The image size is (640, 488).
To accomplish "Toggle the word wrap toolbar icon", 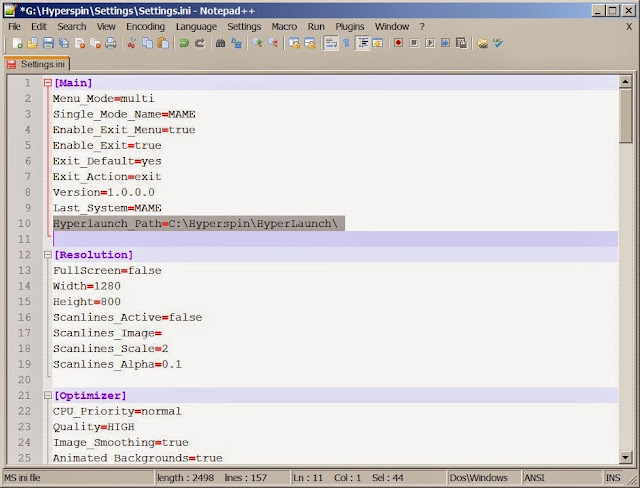I will point(331,43).
